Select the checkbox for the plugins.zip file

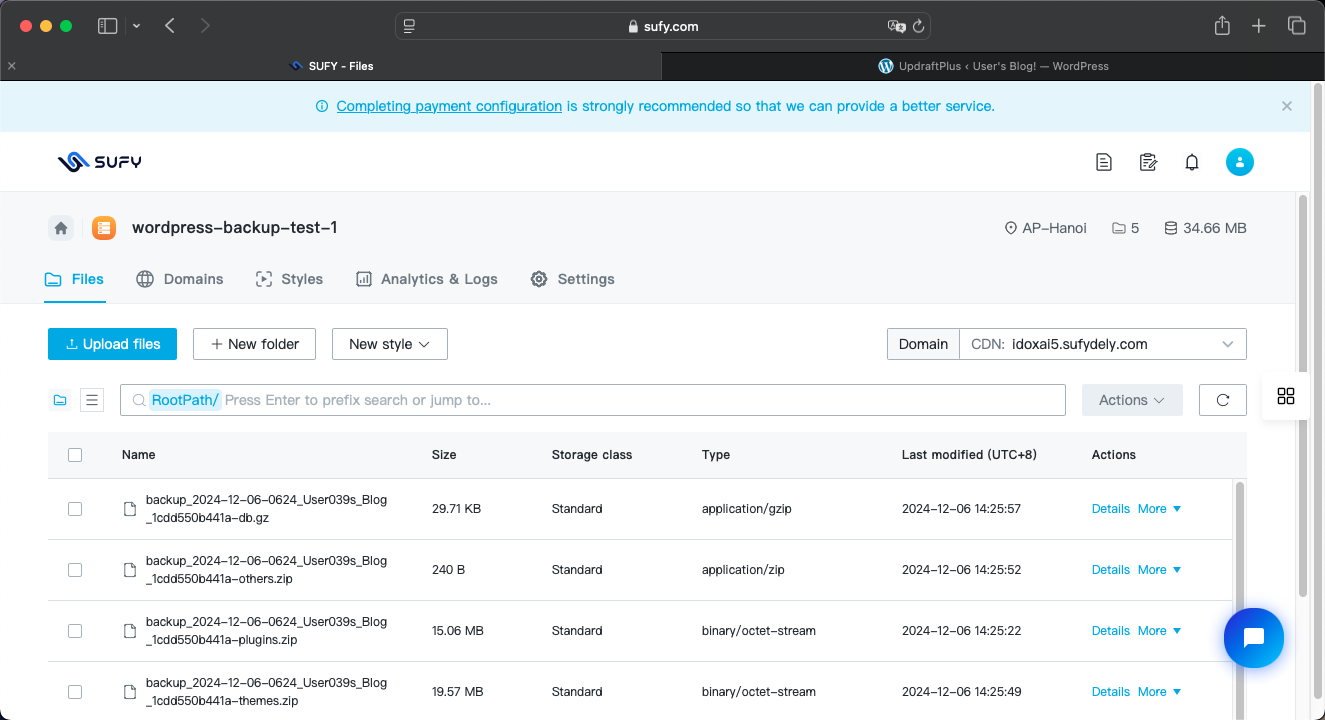click(x=75, y=631)
